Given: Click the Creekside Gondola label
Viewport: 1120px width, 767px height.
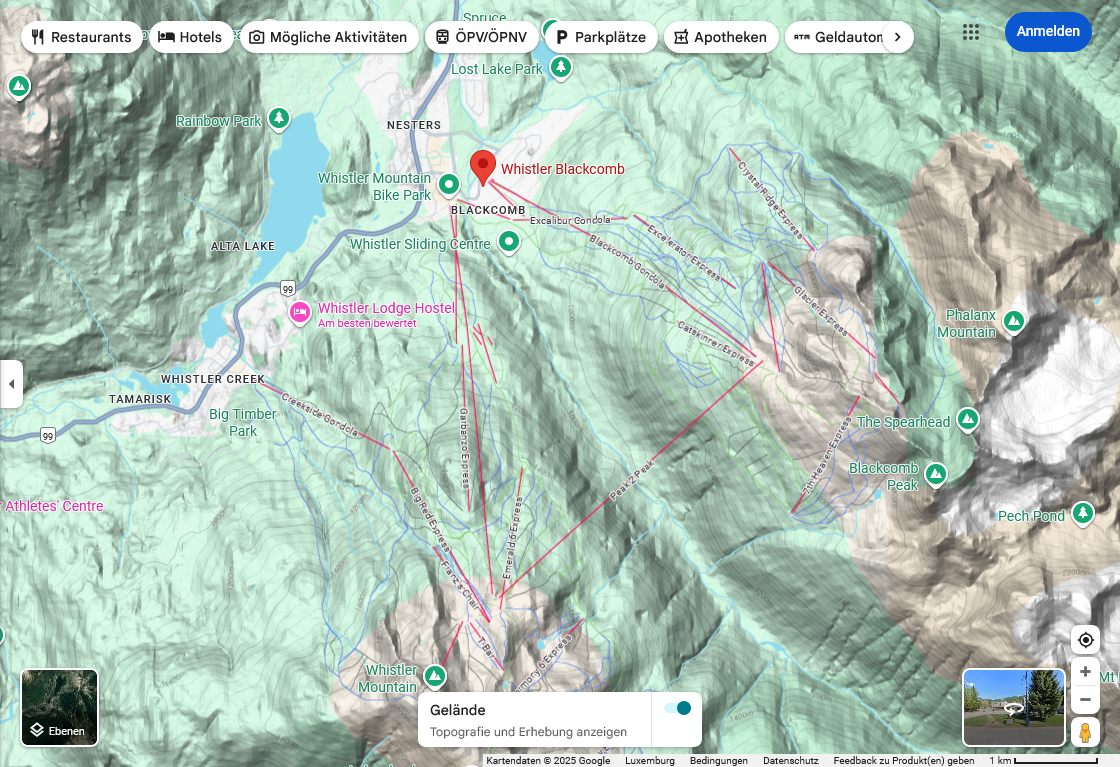Looking at the screenshot, I should [319, 414].
